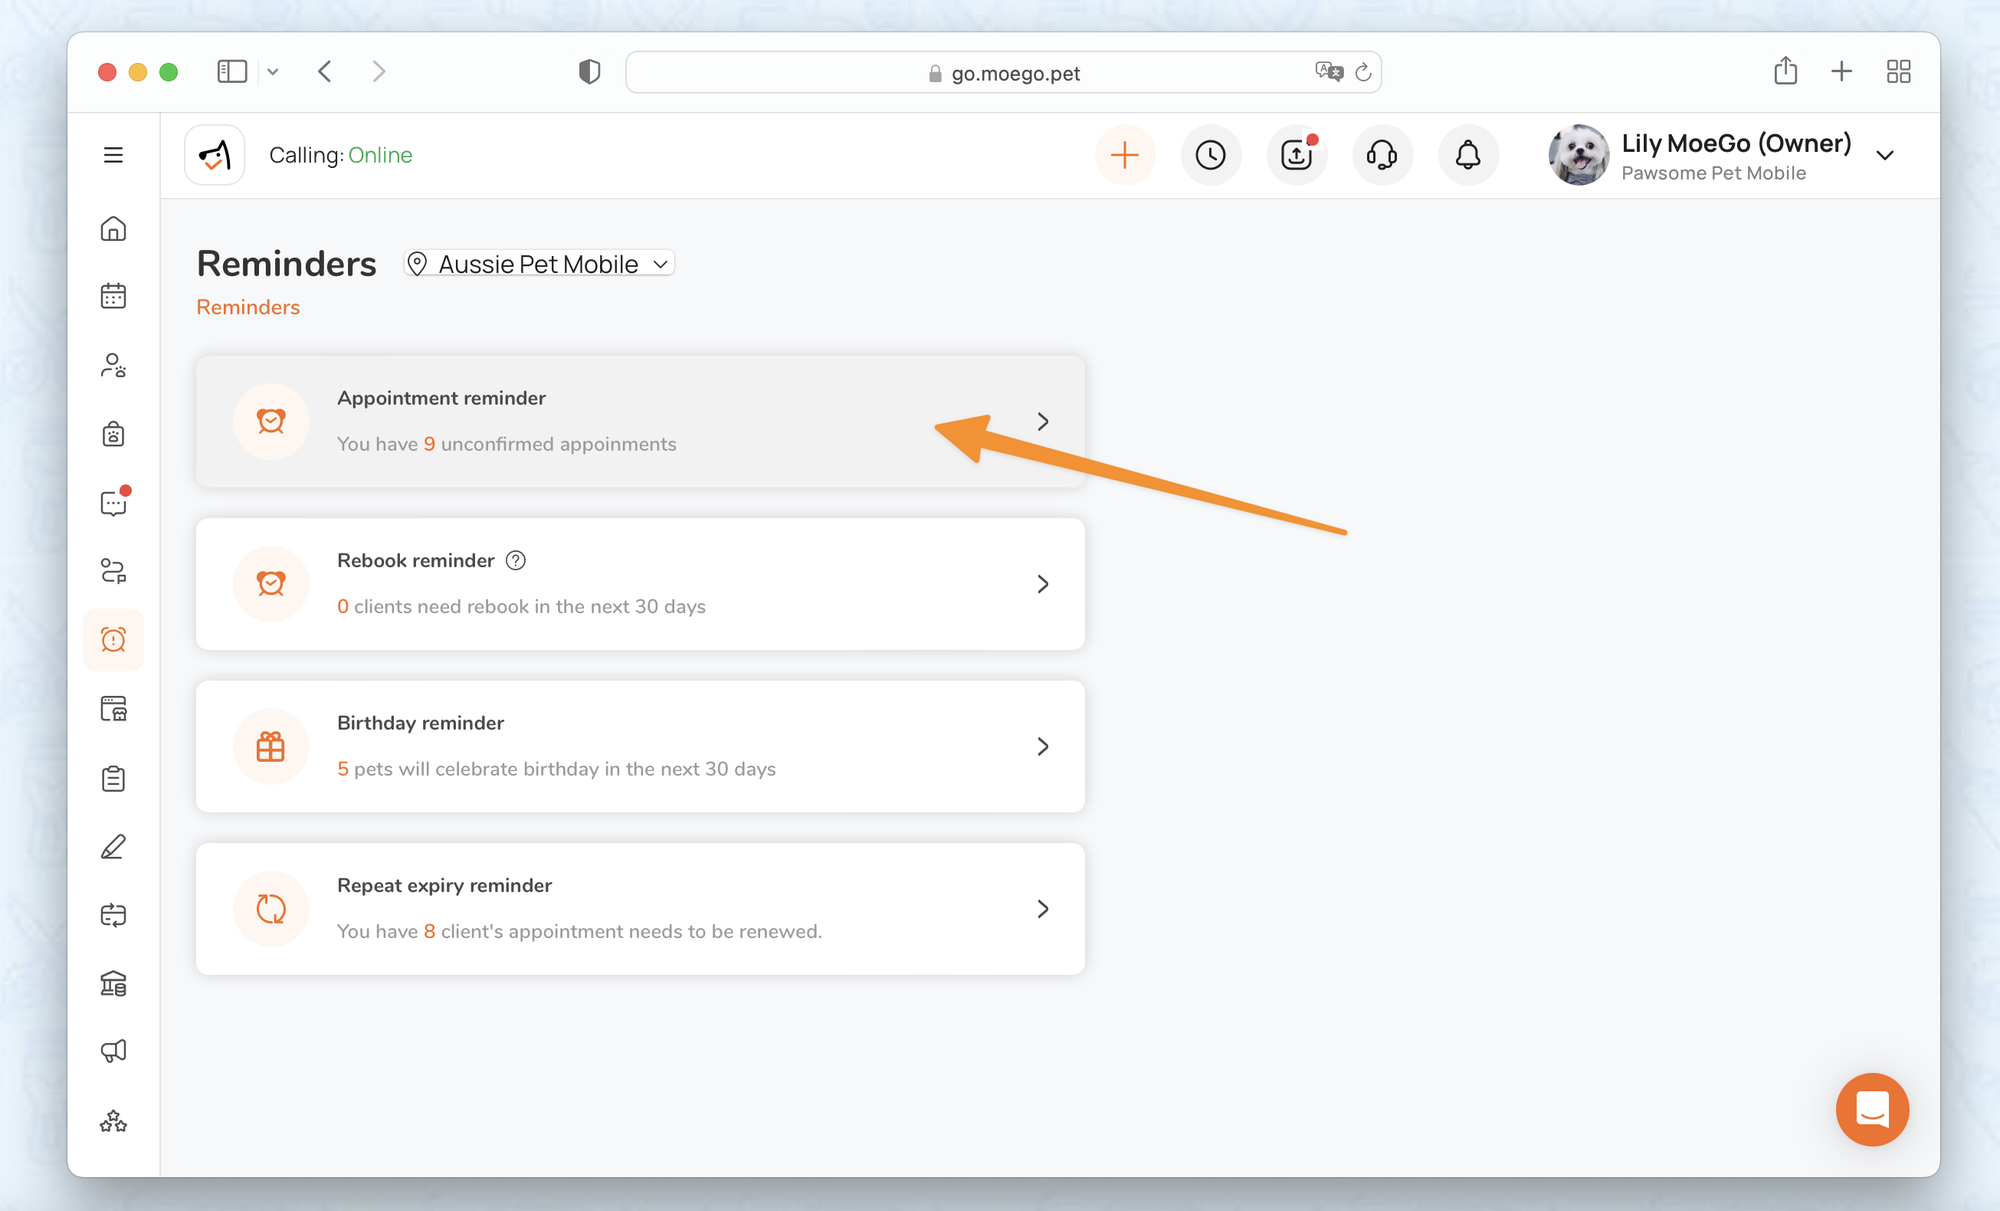Viewport: 2000px width, 1211px height.
Task: Click Rebook reminder help question icon
Action: pos(516,560)
